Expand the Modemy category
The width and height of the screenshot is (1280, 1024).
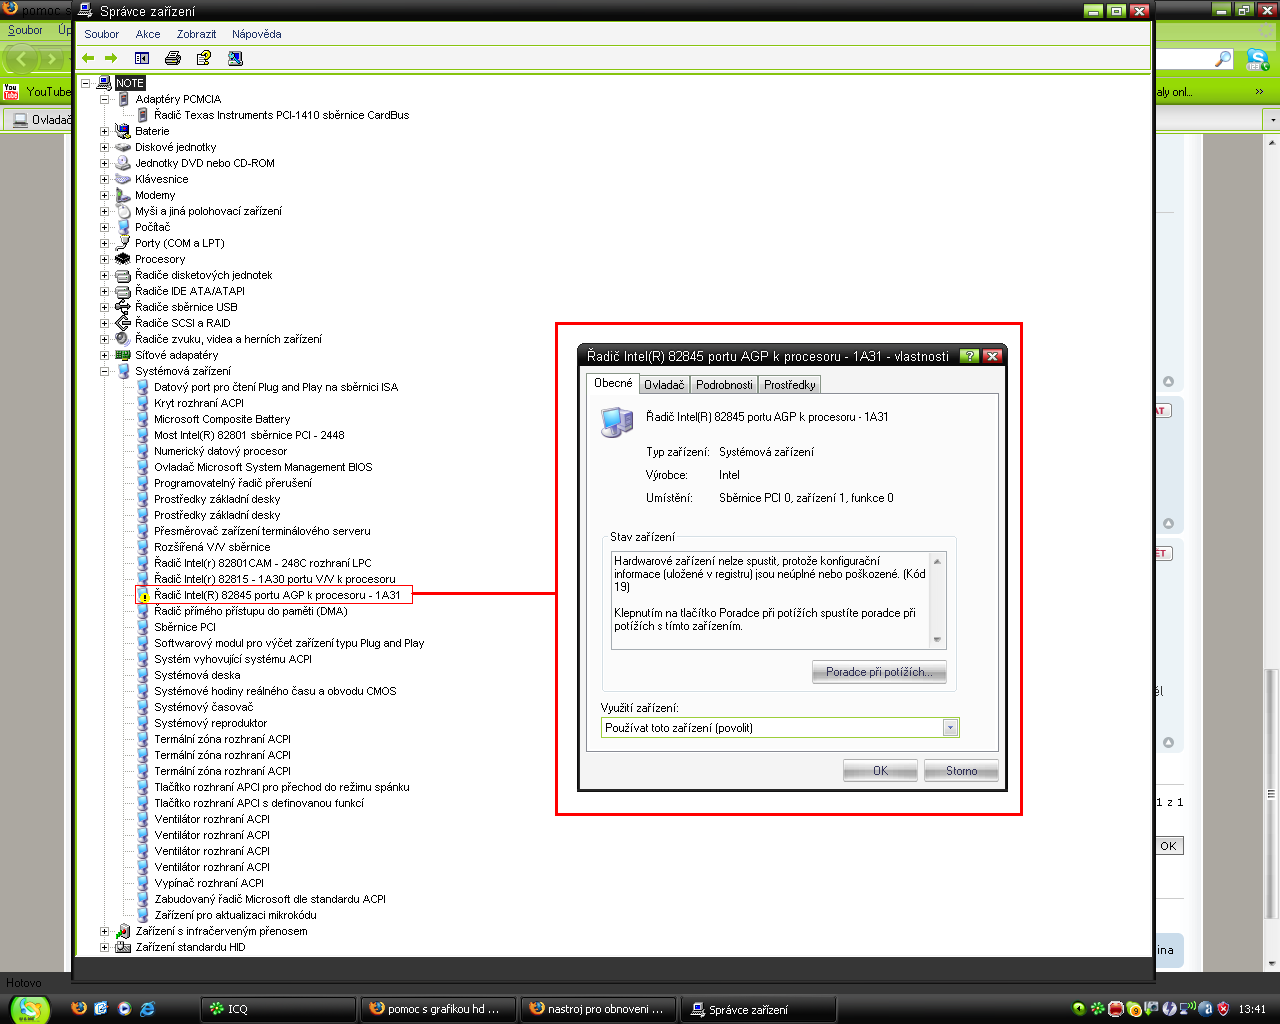(x=104, y=195)
